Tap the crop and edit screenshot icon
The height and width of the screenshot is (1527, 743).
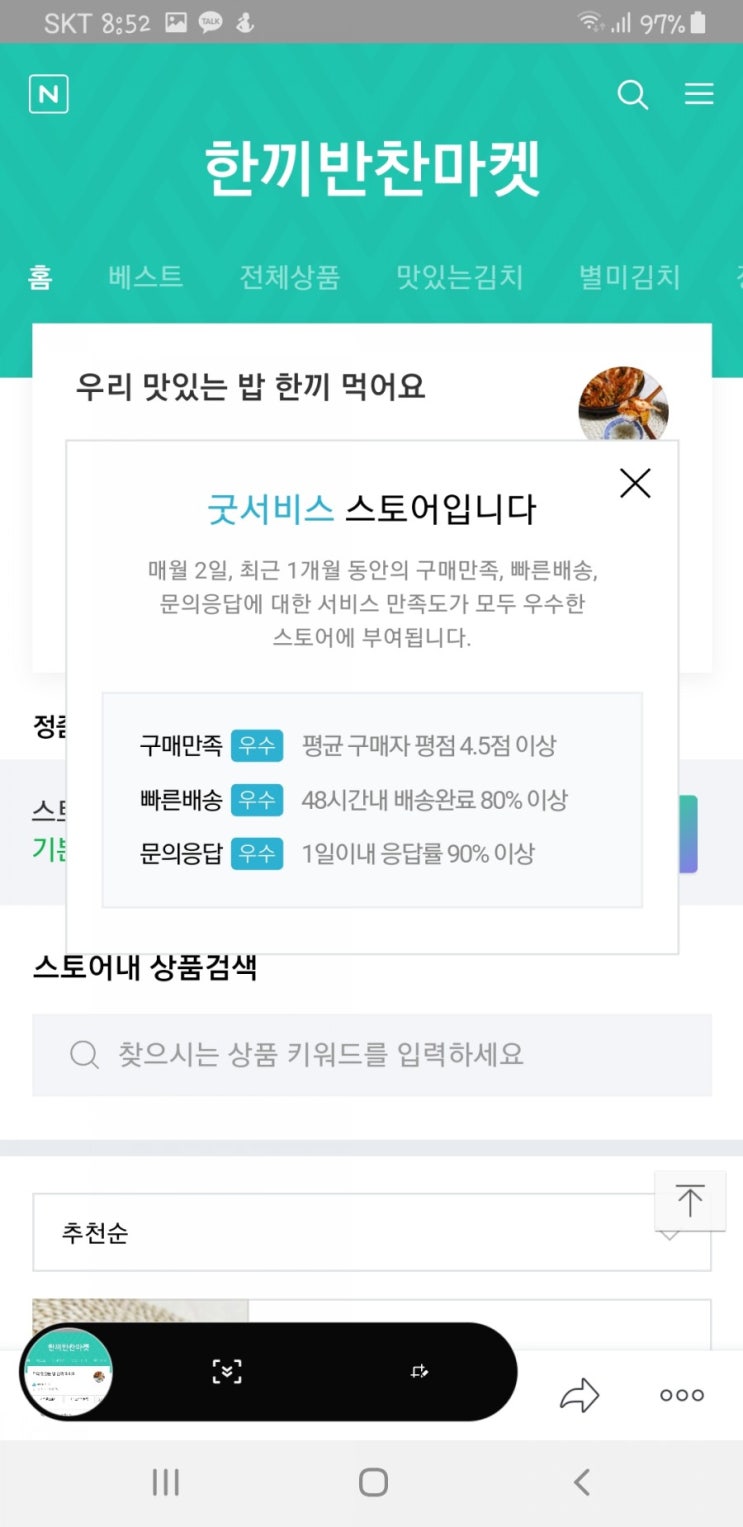pos(420,1372)
